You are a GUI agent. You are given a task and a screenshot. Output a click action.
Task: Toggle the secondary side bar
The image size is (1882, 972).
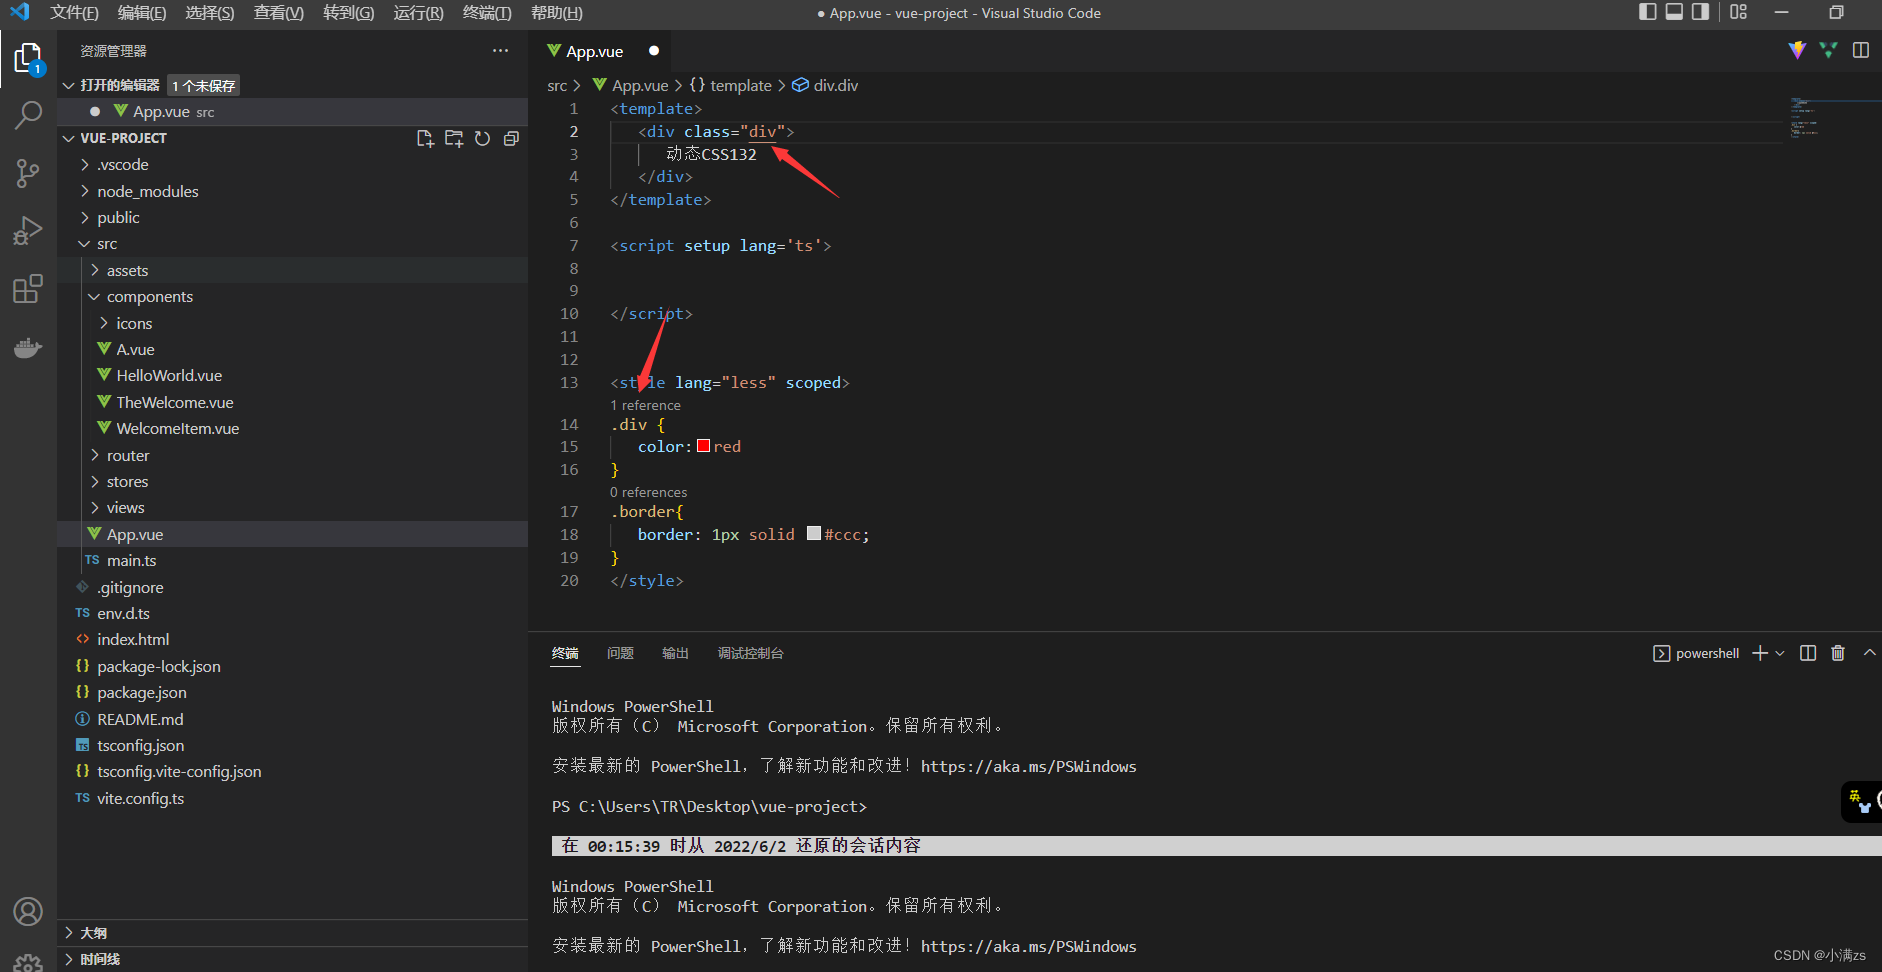[x=1700, y=12]
